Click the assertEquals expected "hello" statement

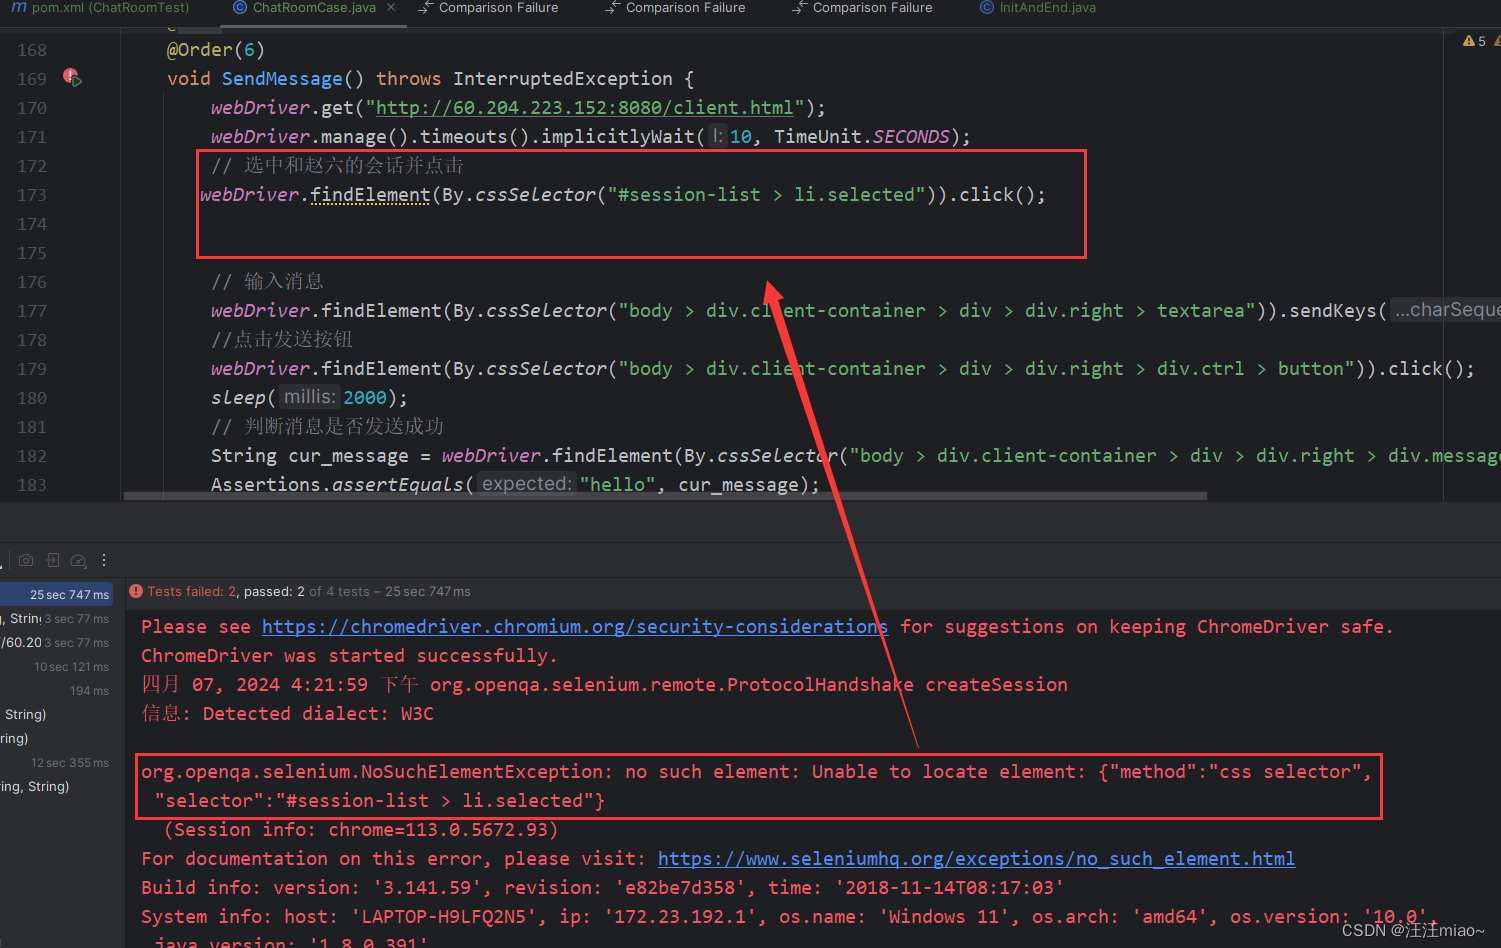(x=515, y=485)
